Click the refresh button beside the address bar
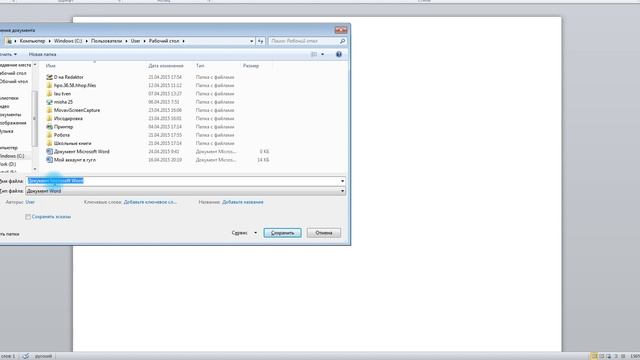The height and width of the screenshot is (360, 640). [x=260, y=41]
